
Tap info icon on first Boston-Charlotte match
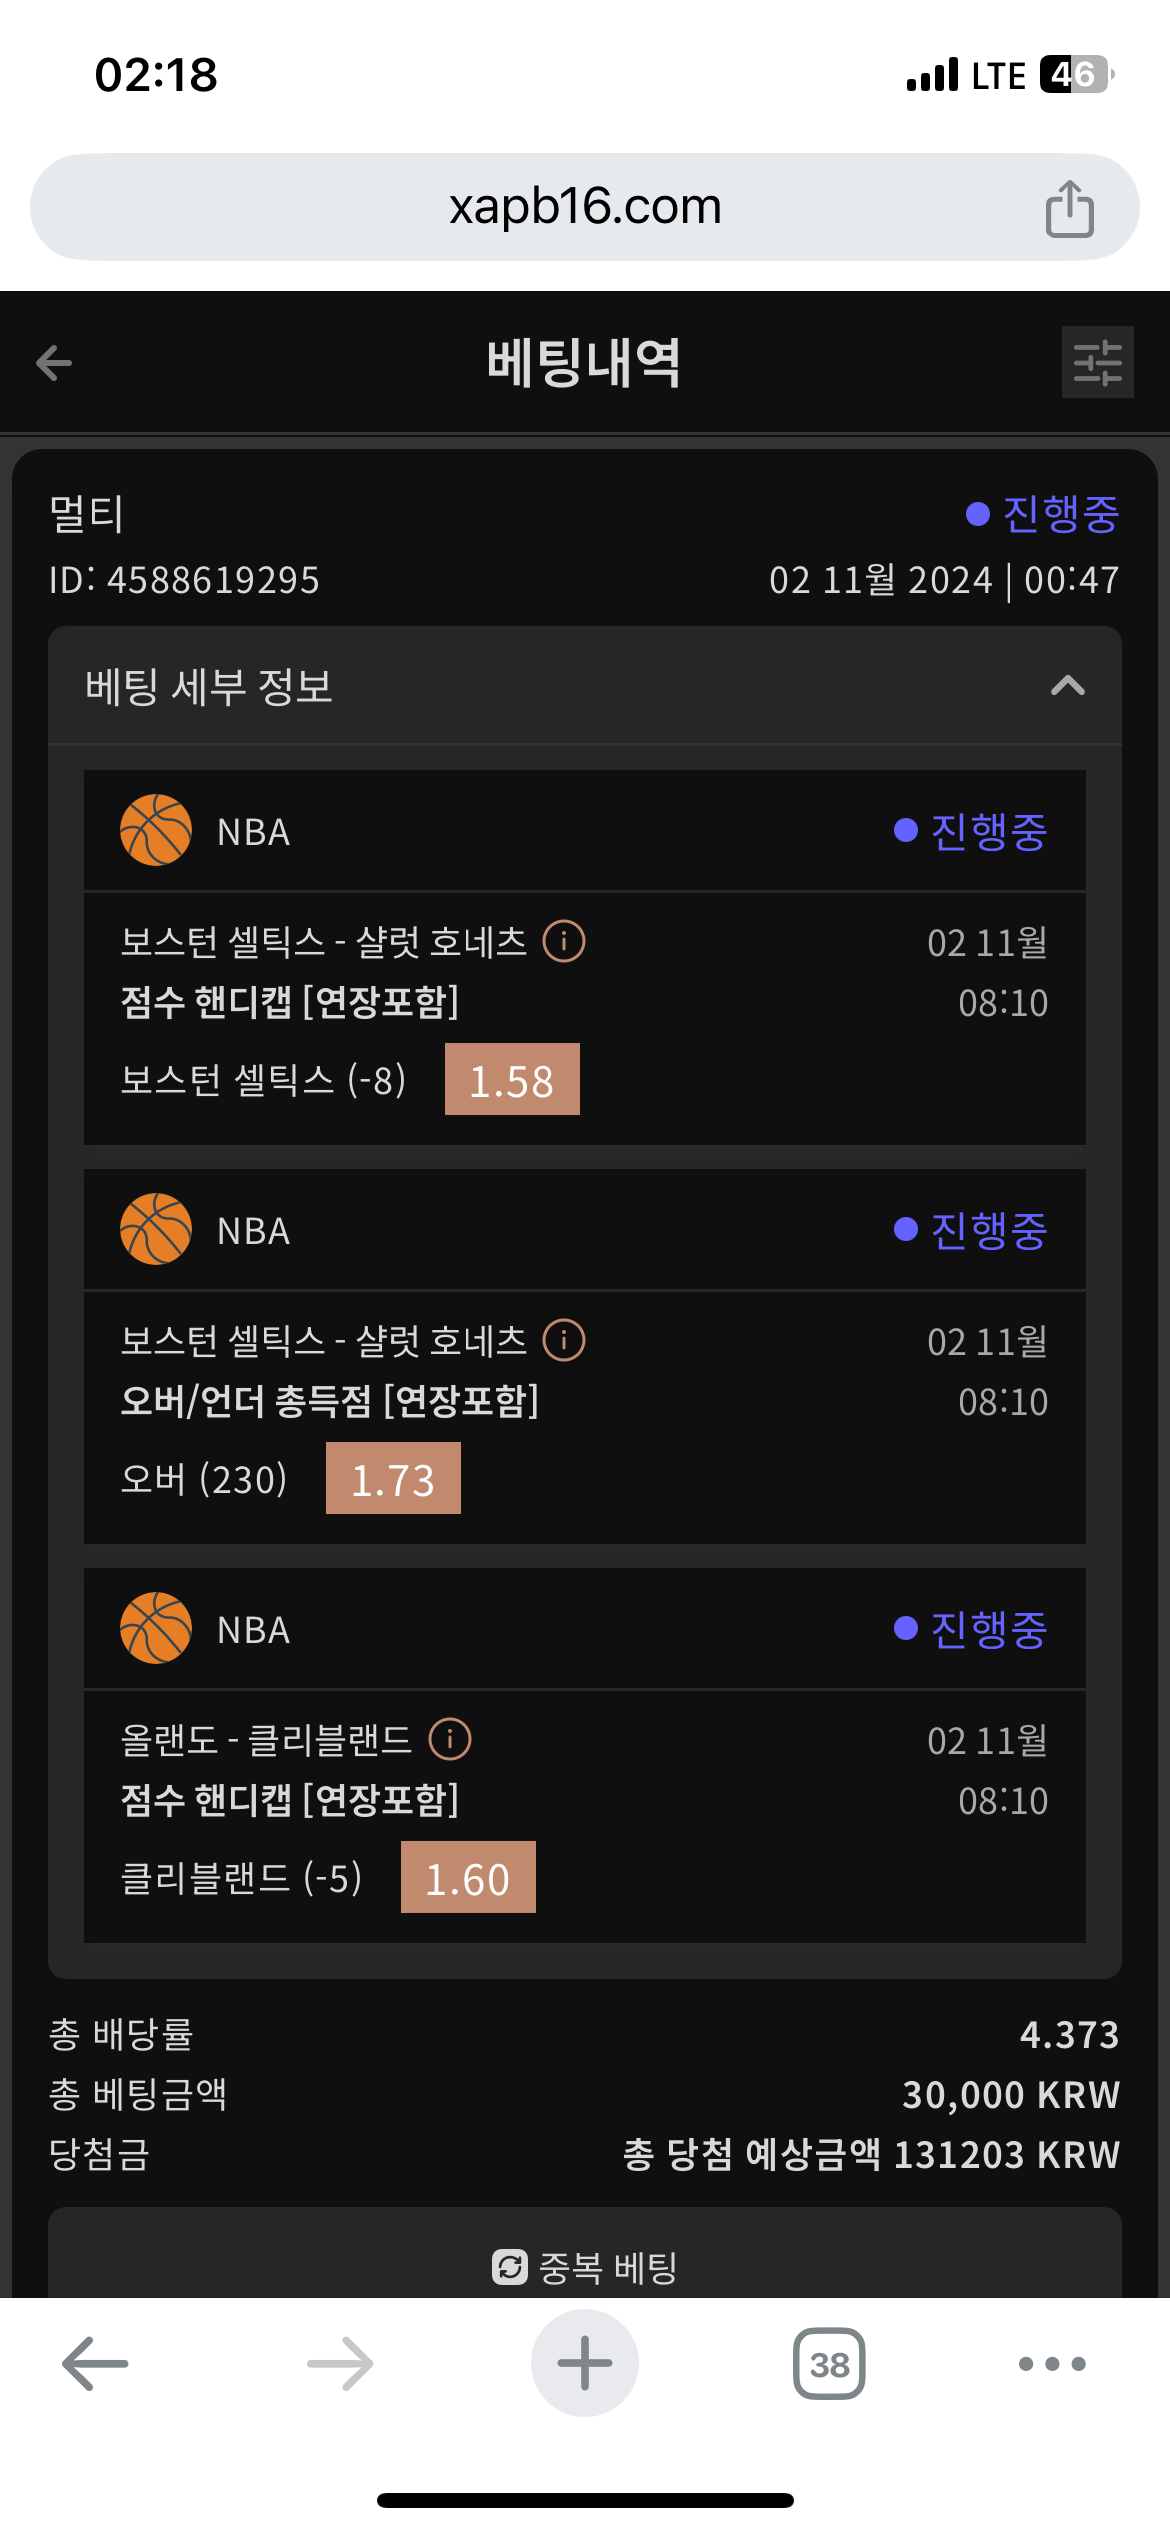564,941
